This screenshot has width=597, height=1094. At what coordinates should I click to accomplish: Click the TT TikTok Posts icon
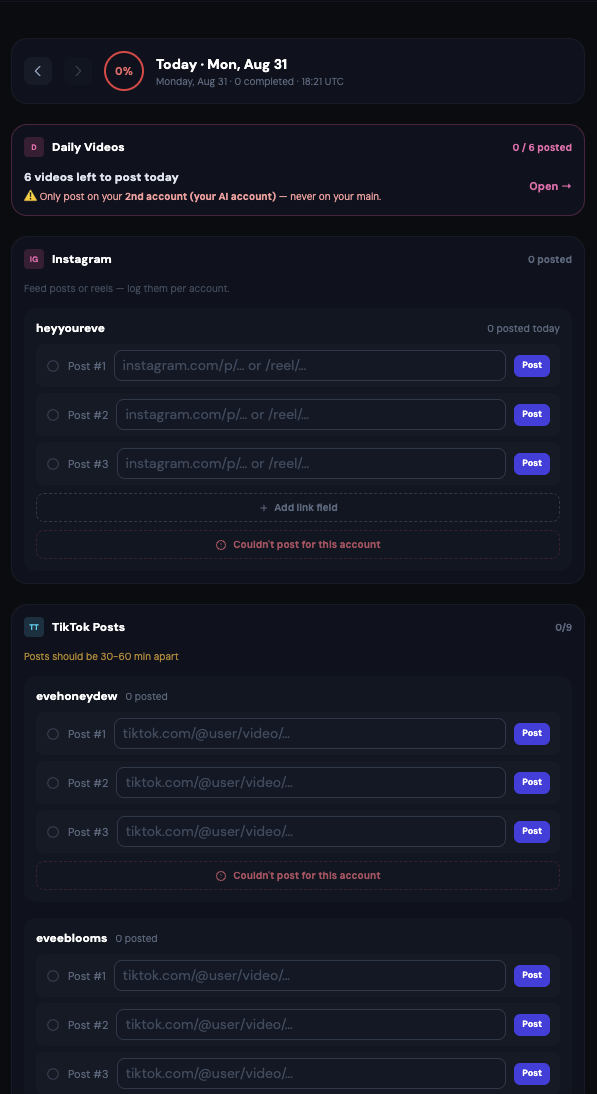click(x=33, y=627)
